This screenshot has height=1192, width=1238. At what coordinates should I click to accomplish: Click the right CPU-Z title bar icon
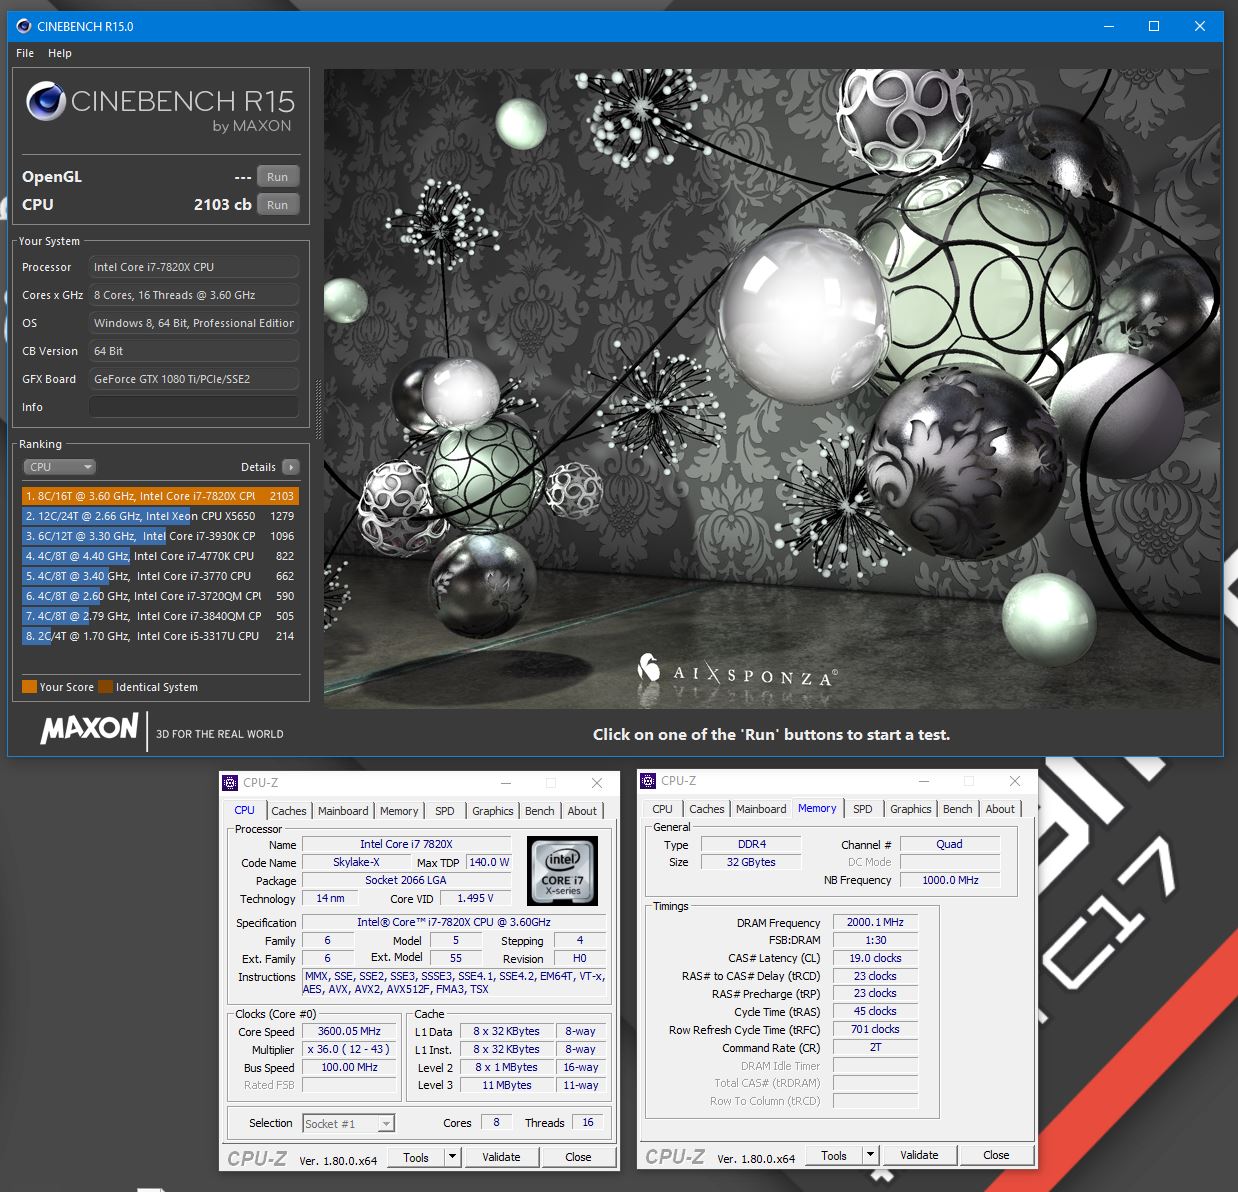649,781
